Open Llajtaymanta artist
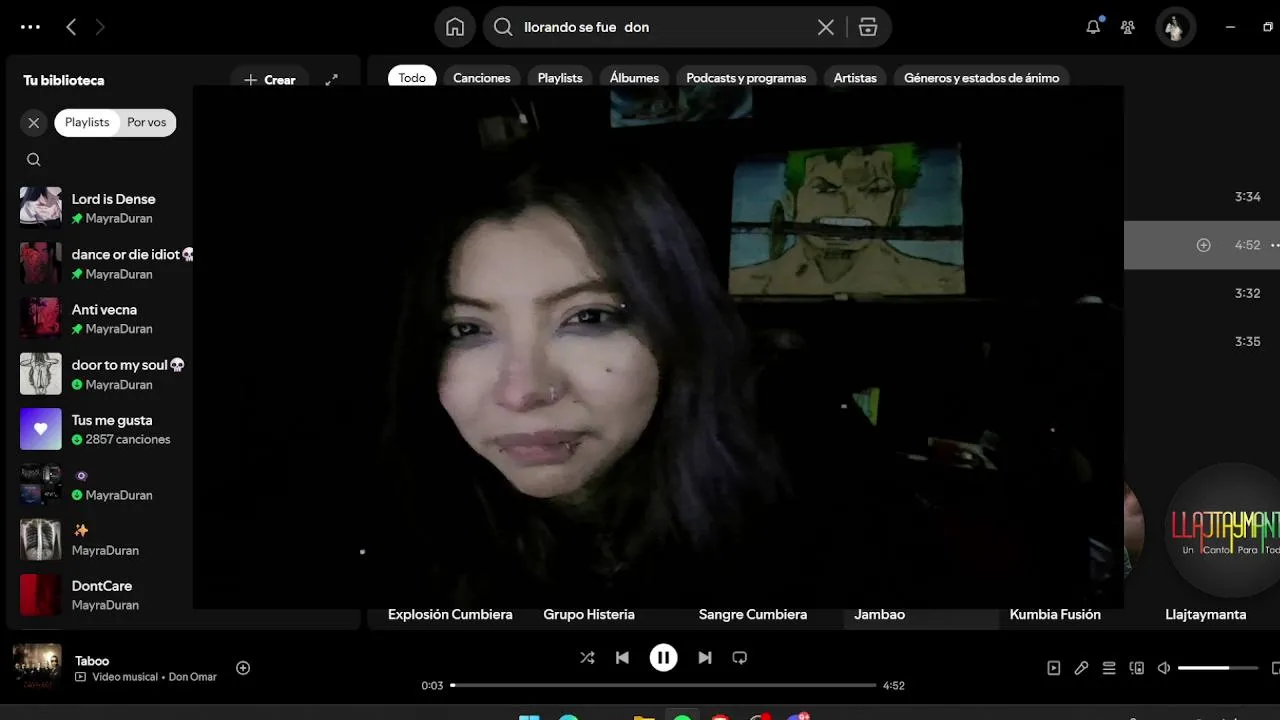This screenshot has height=720, width=1280. tap(1206, 615)
